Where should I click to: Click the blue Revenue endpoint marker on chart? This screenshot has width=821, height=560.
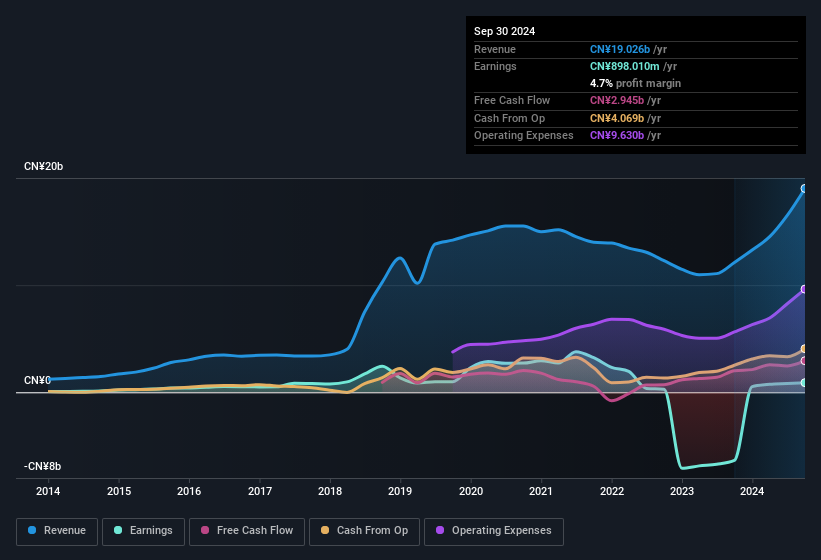[804, 188]
